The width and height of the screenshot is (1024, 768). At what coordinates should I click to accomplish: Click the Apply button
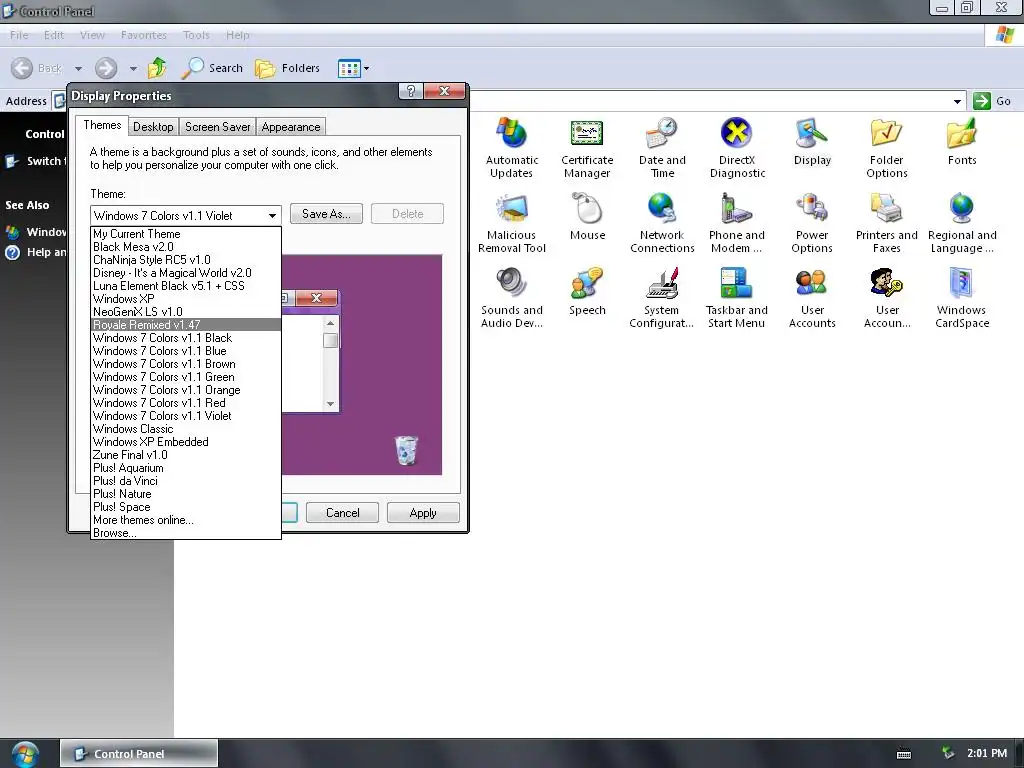[423, 513]
